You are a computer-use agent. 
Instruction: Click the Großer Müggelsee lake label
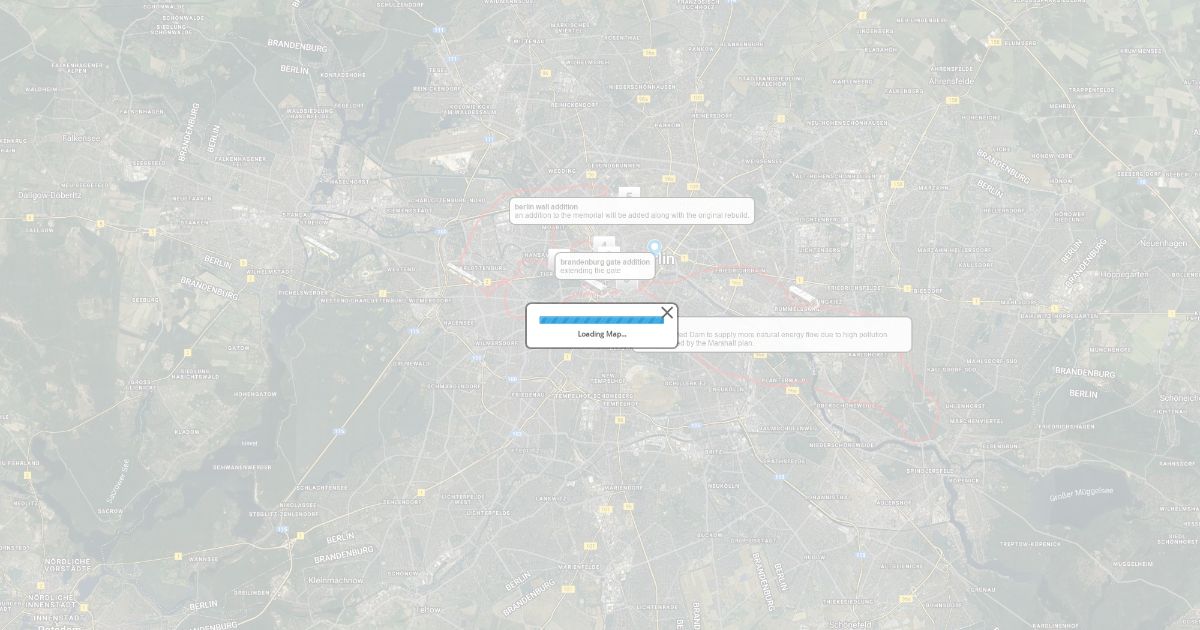pos(1082,493)
